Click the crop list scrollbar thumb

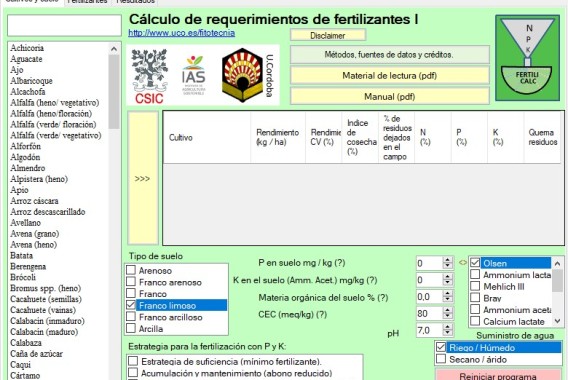(x=114, y=91)
